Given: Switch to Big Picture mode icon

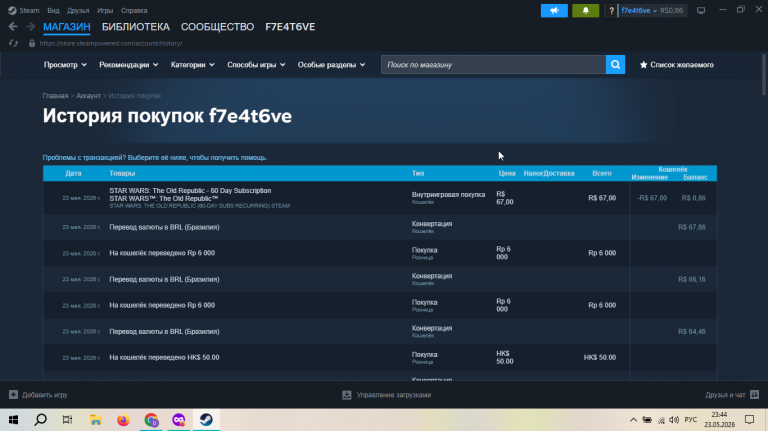Looking at the screenshot, I should tap(701, 10).
